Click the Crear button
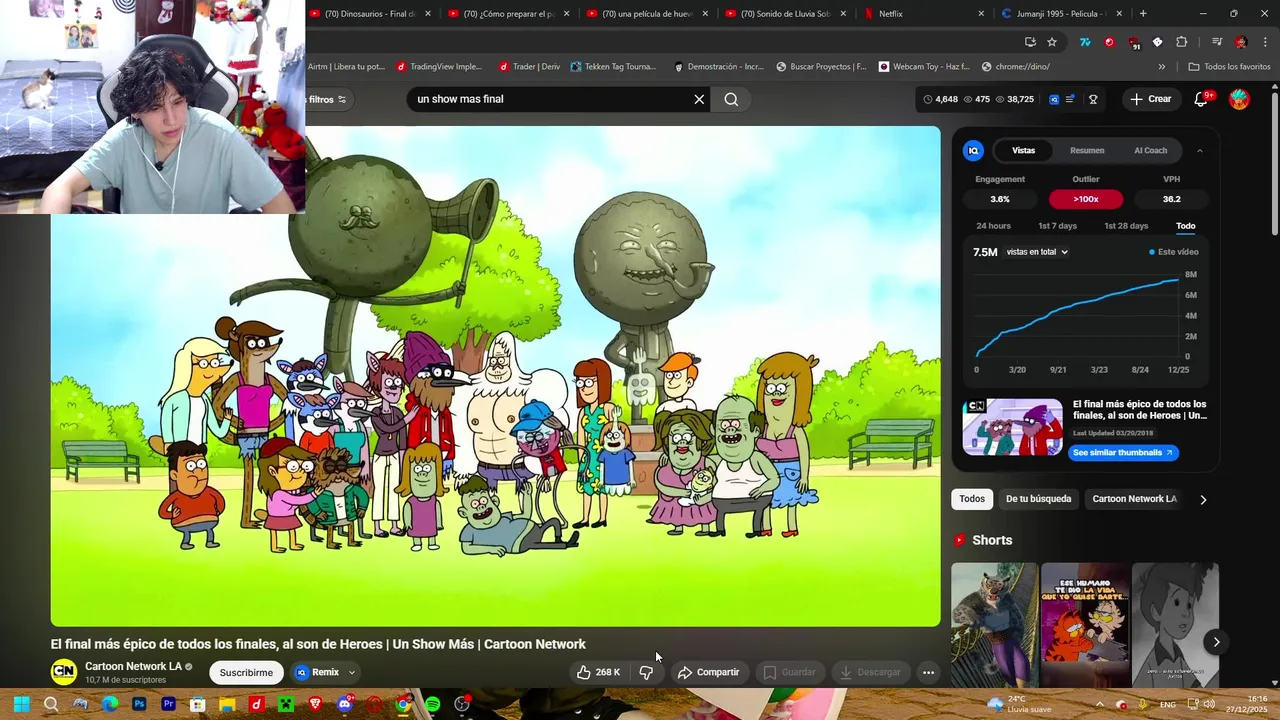The width and height of the screenshot is (1280, 720). tap(1150, 99)
